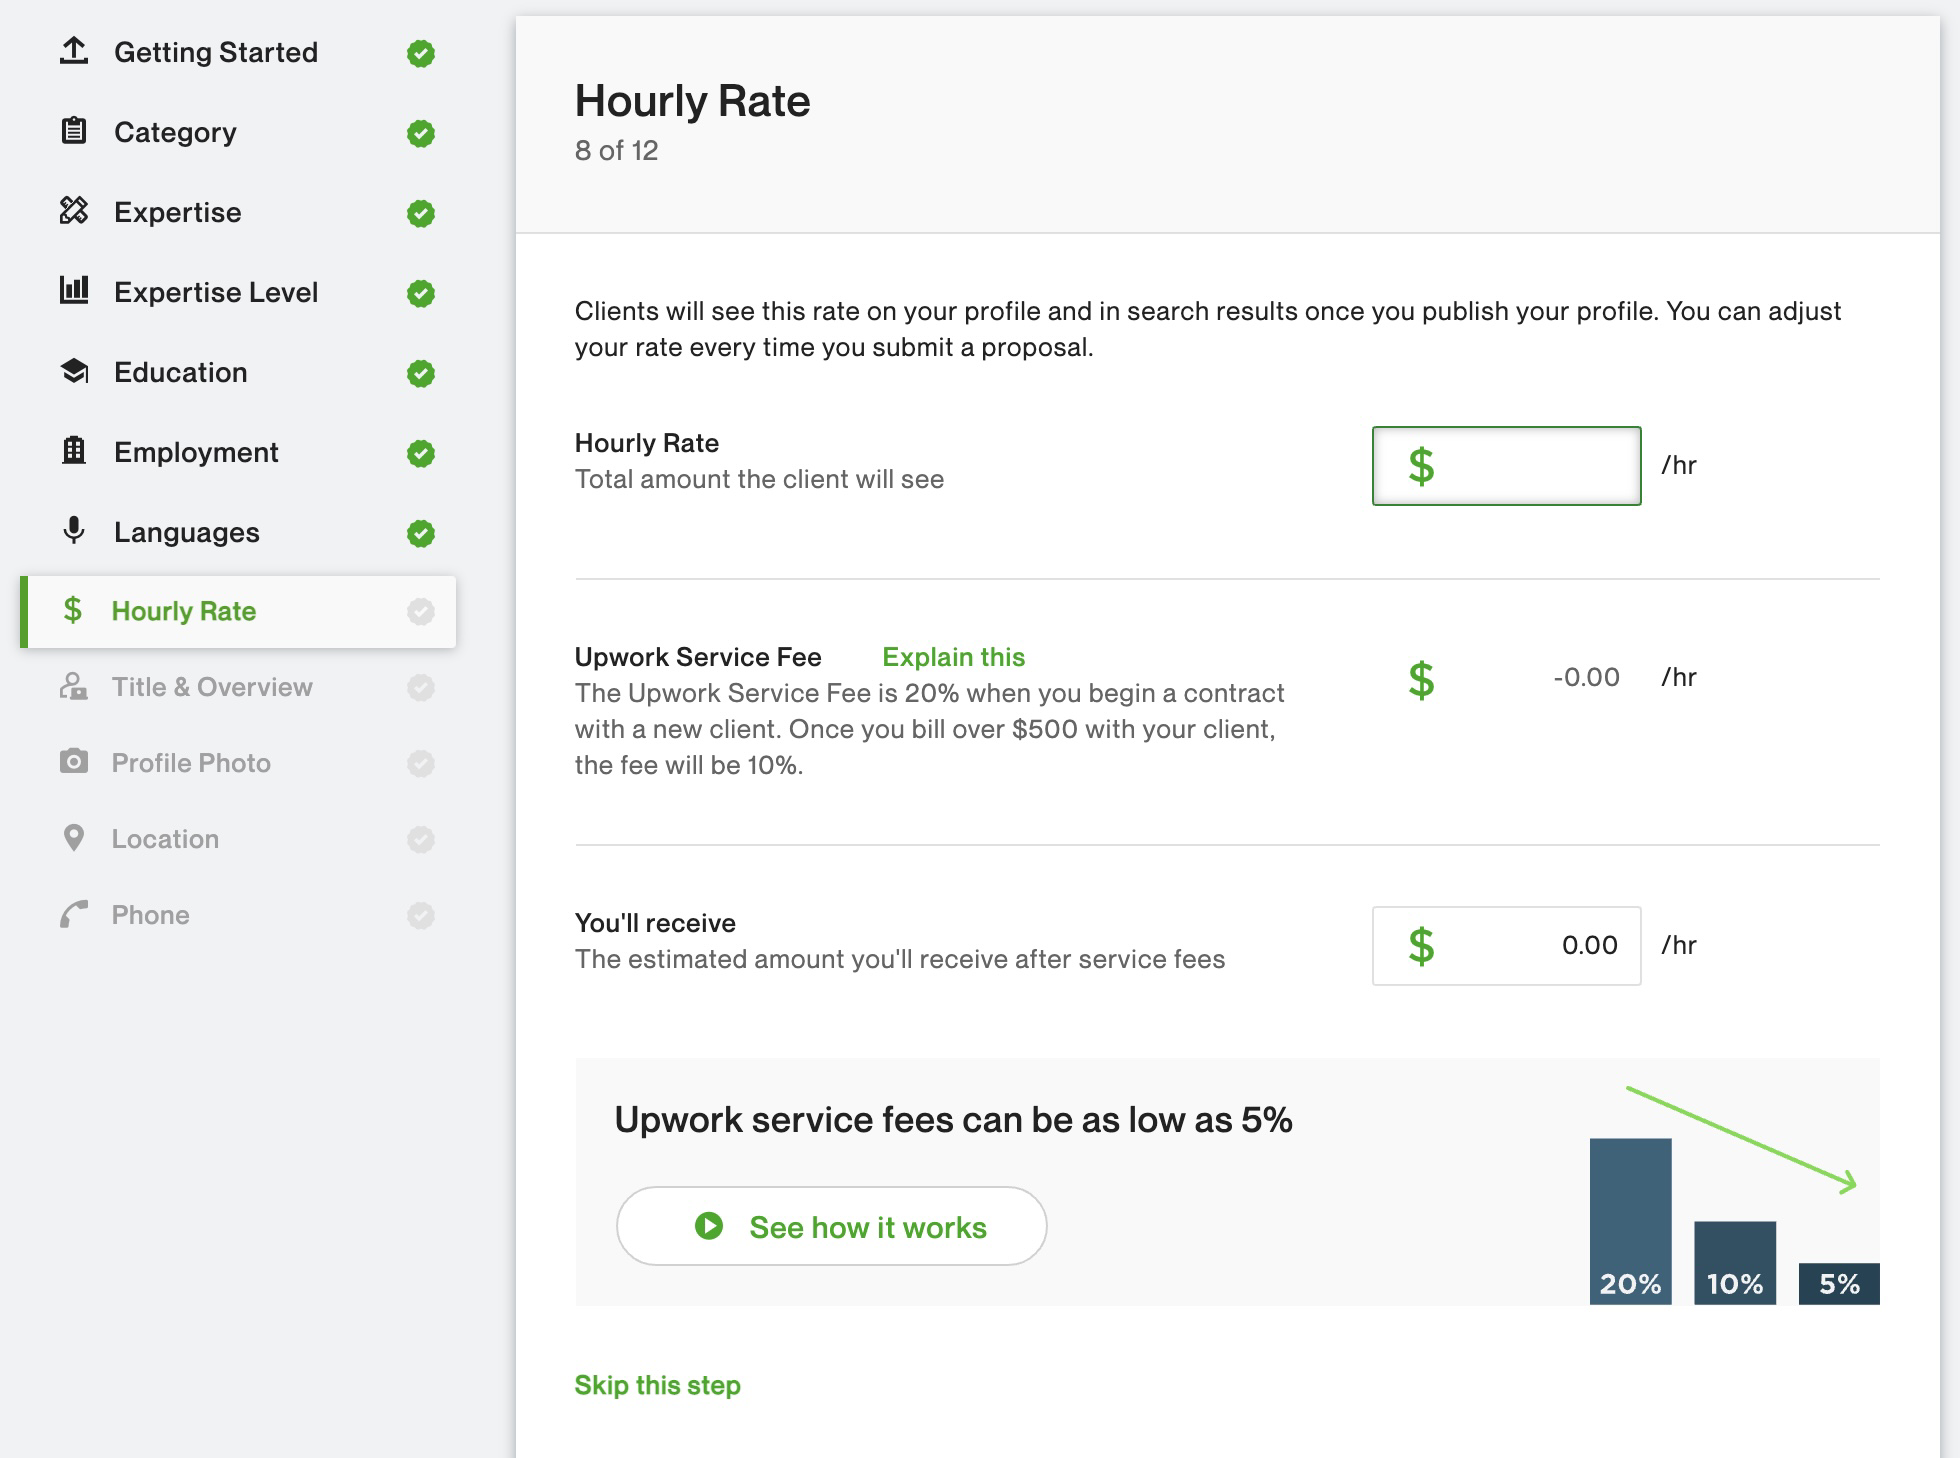
Task: Click the green checkmark beside Category
Action: click(421, 133)
